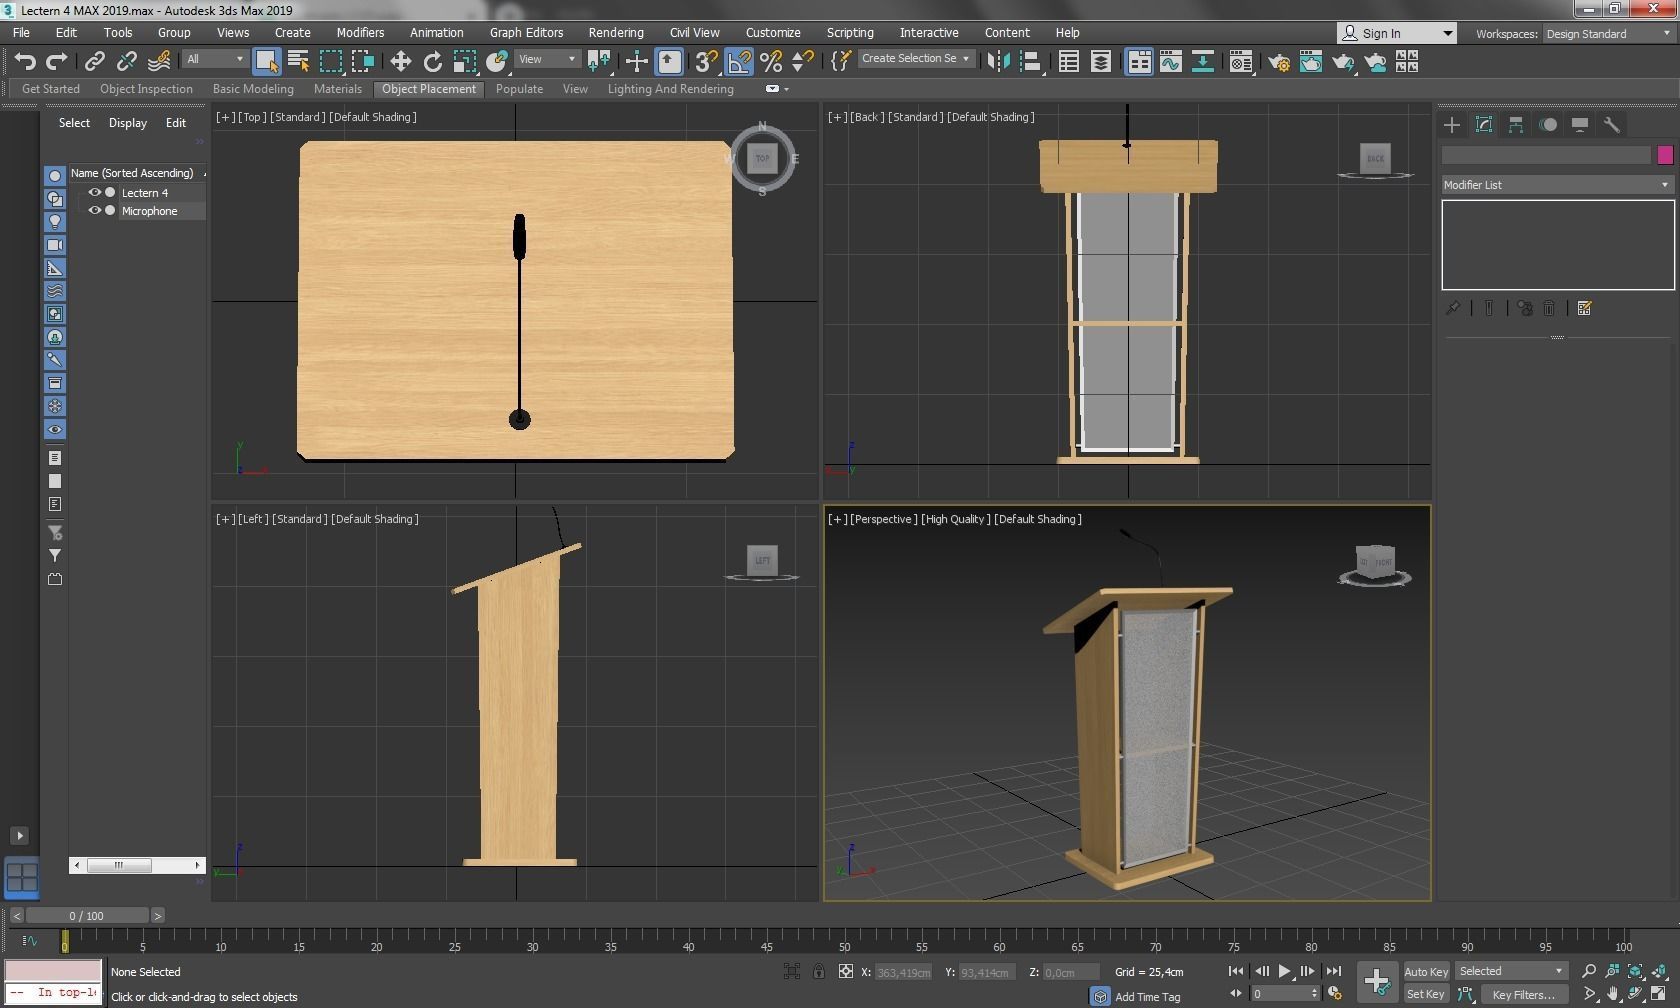Click the time slider at 0 / 100
This screenshot has width=1680, height=1008.
tap(87, 916)
